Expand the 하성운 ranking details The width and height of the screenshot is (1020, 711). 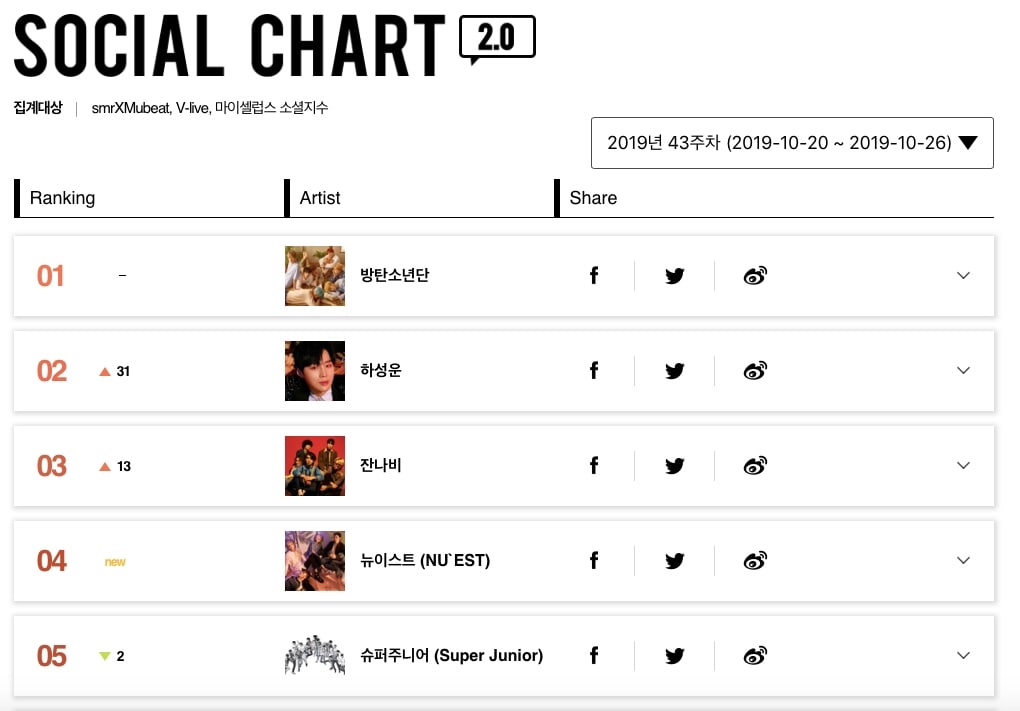[x=963, y=371]
